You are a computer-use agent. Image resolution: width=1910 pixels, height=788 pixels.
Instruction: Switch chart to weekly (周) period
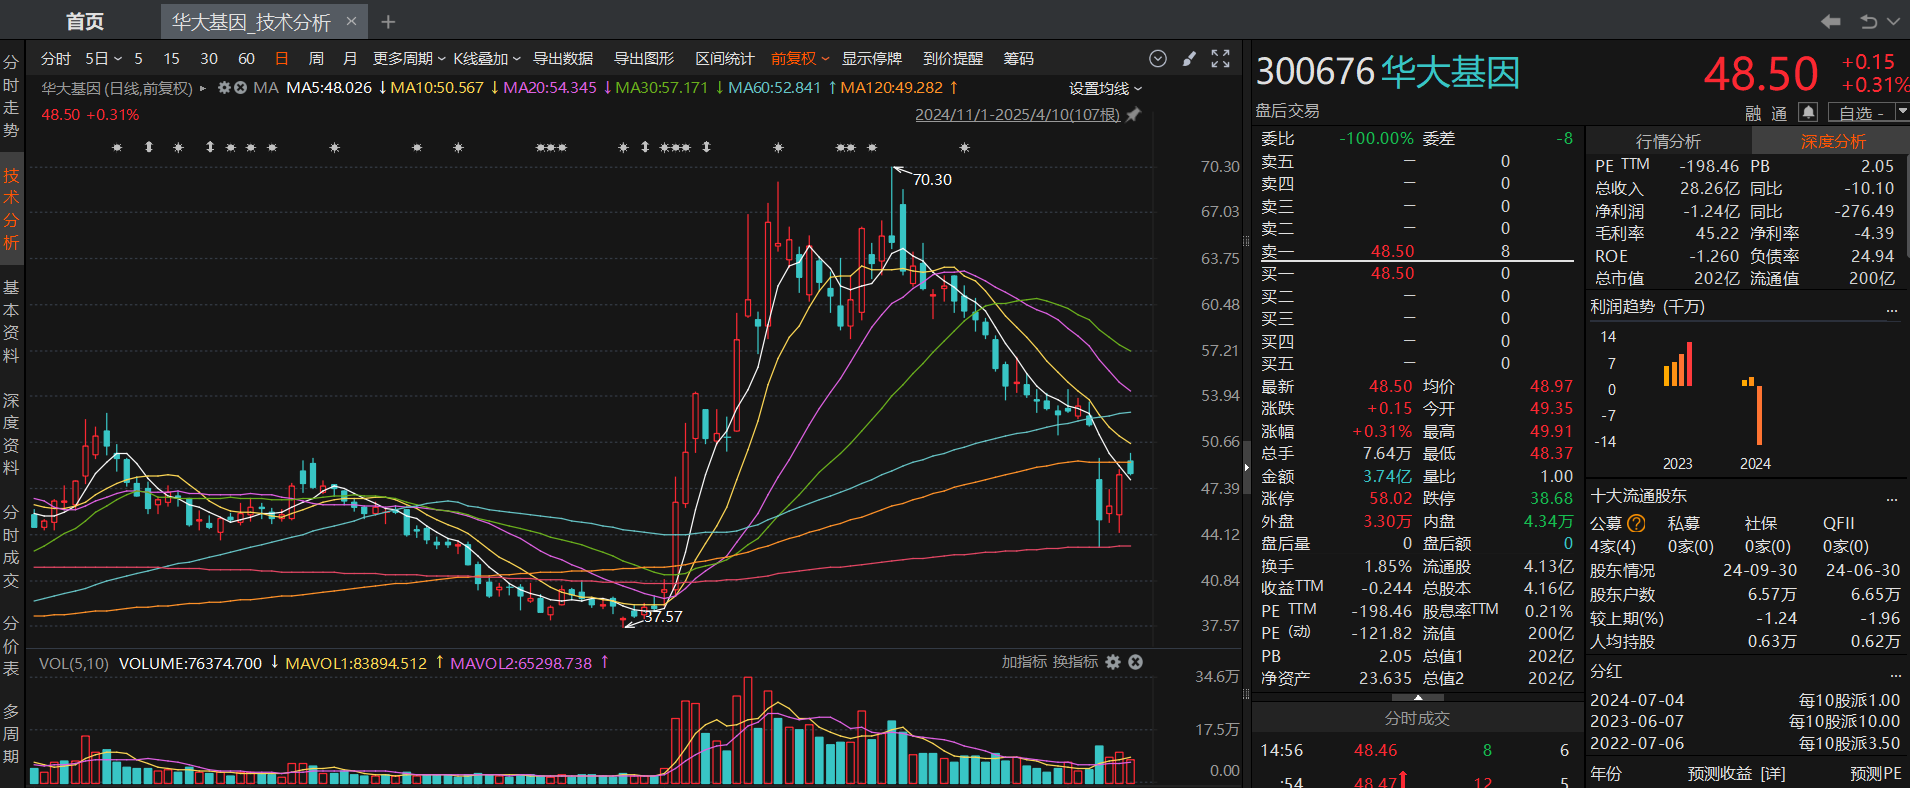click(316, 59)
